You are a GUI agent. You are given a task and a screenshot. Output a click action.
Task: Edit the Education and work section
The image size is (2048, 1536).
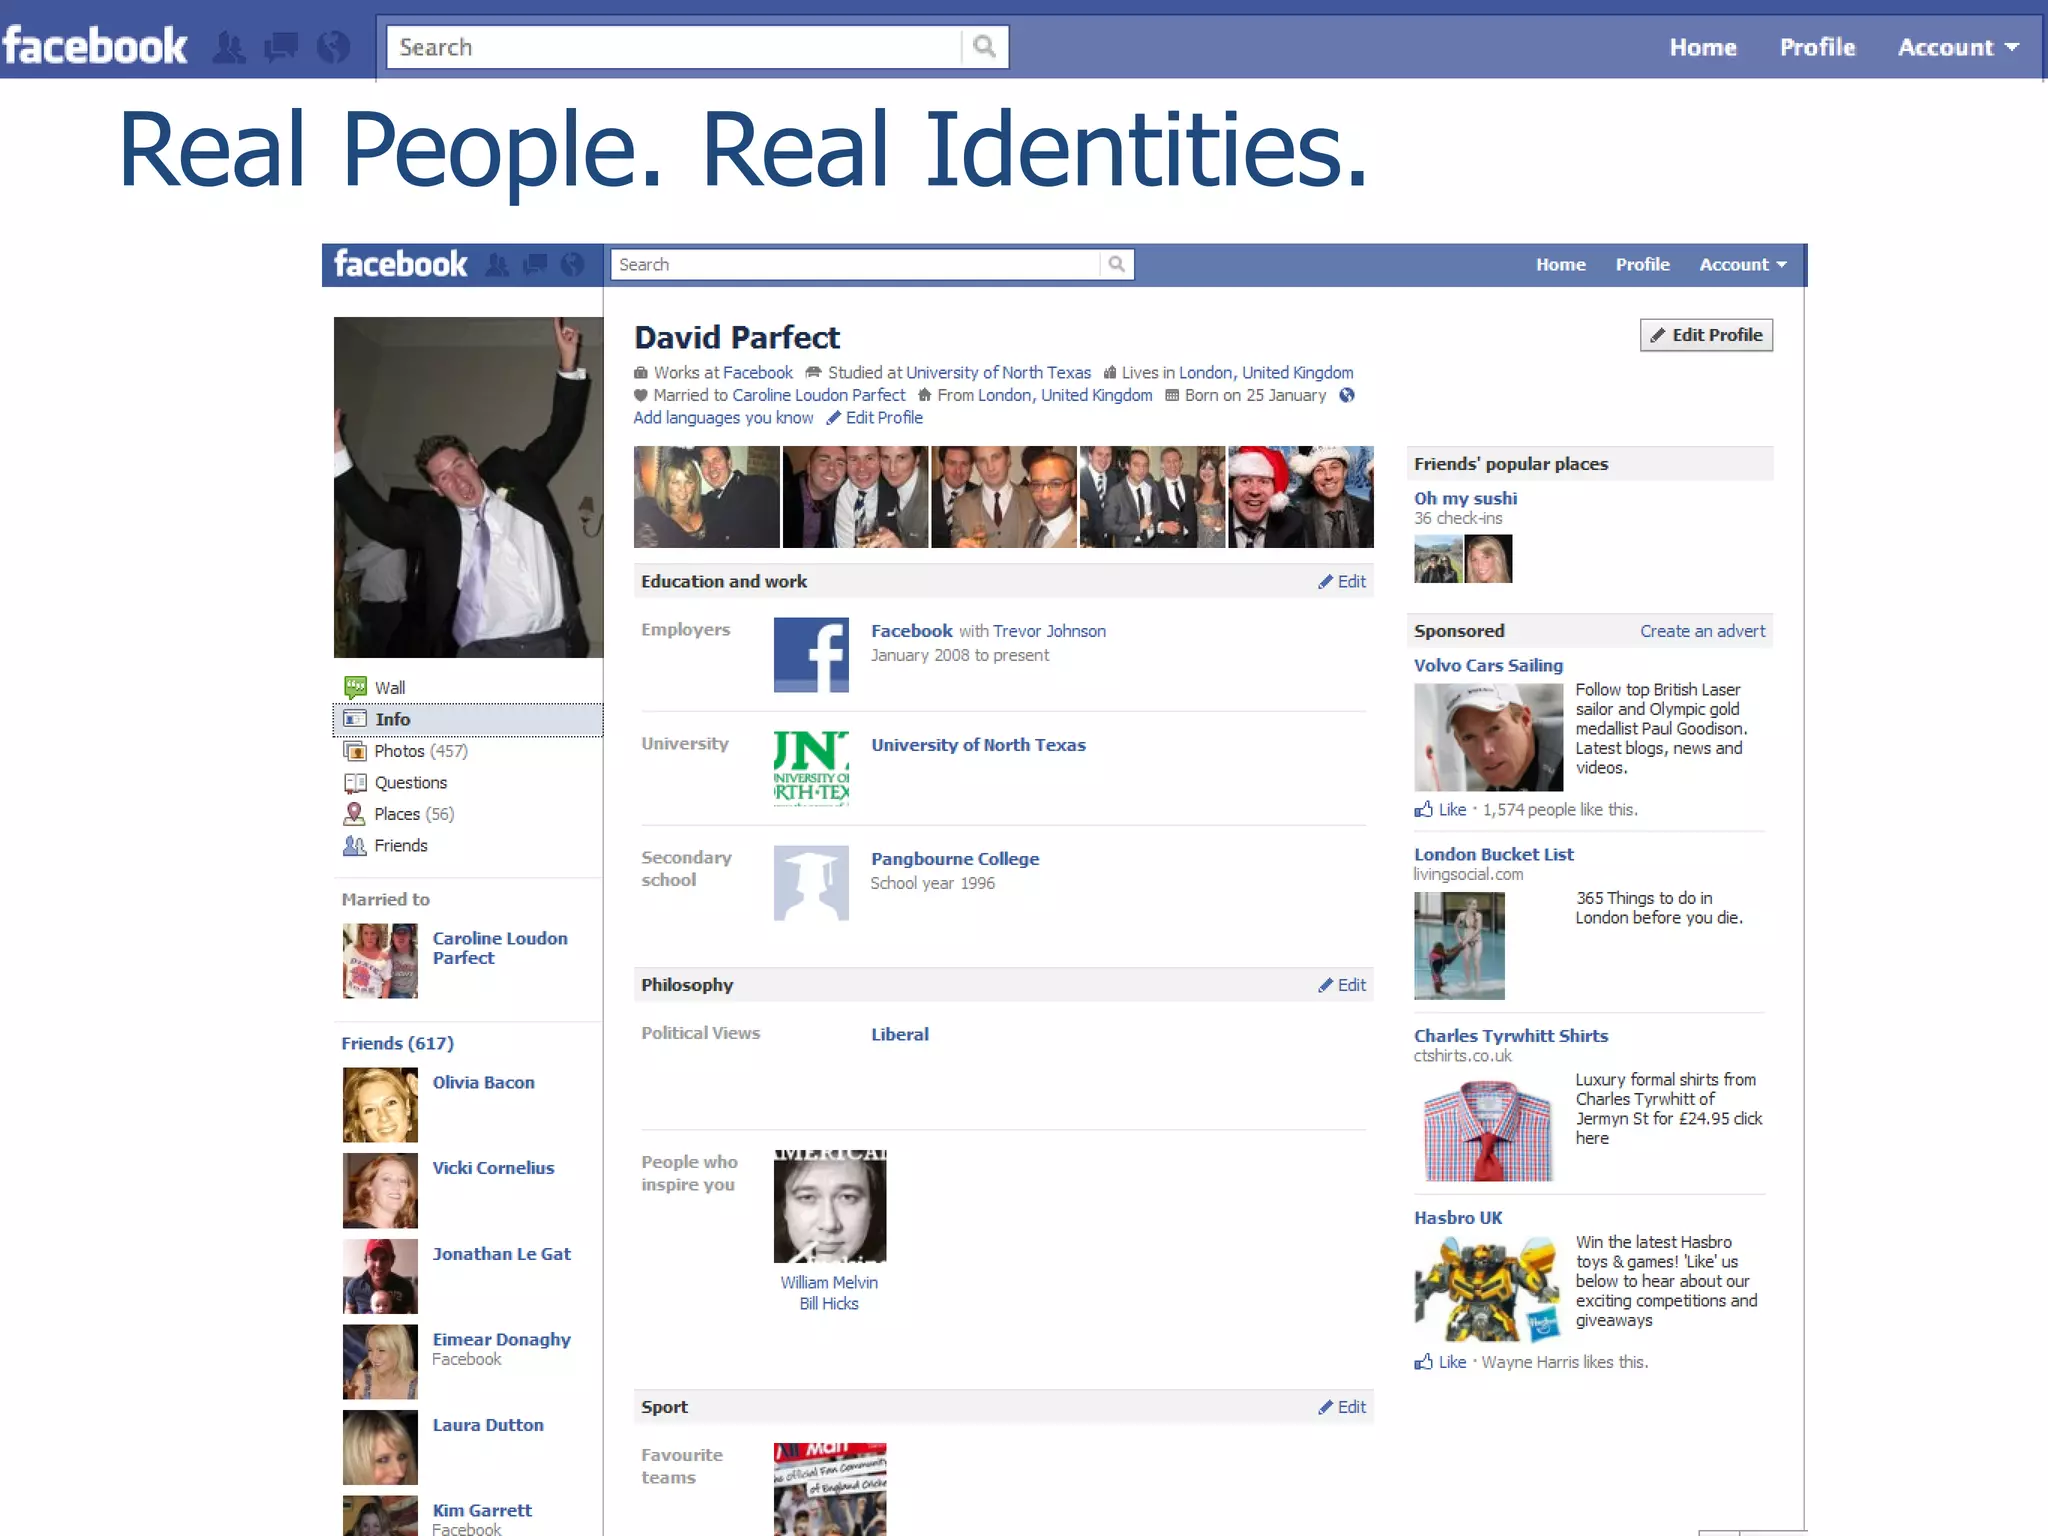click(x=1342, y=581)
